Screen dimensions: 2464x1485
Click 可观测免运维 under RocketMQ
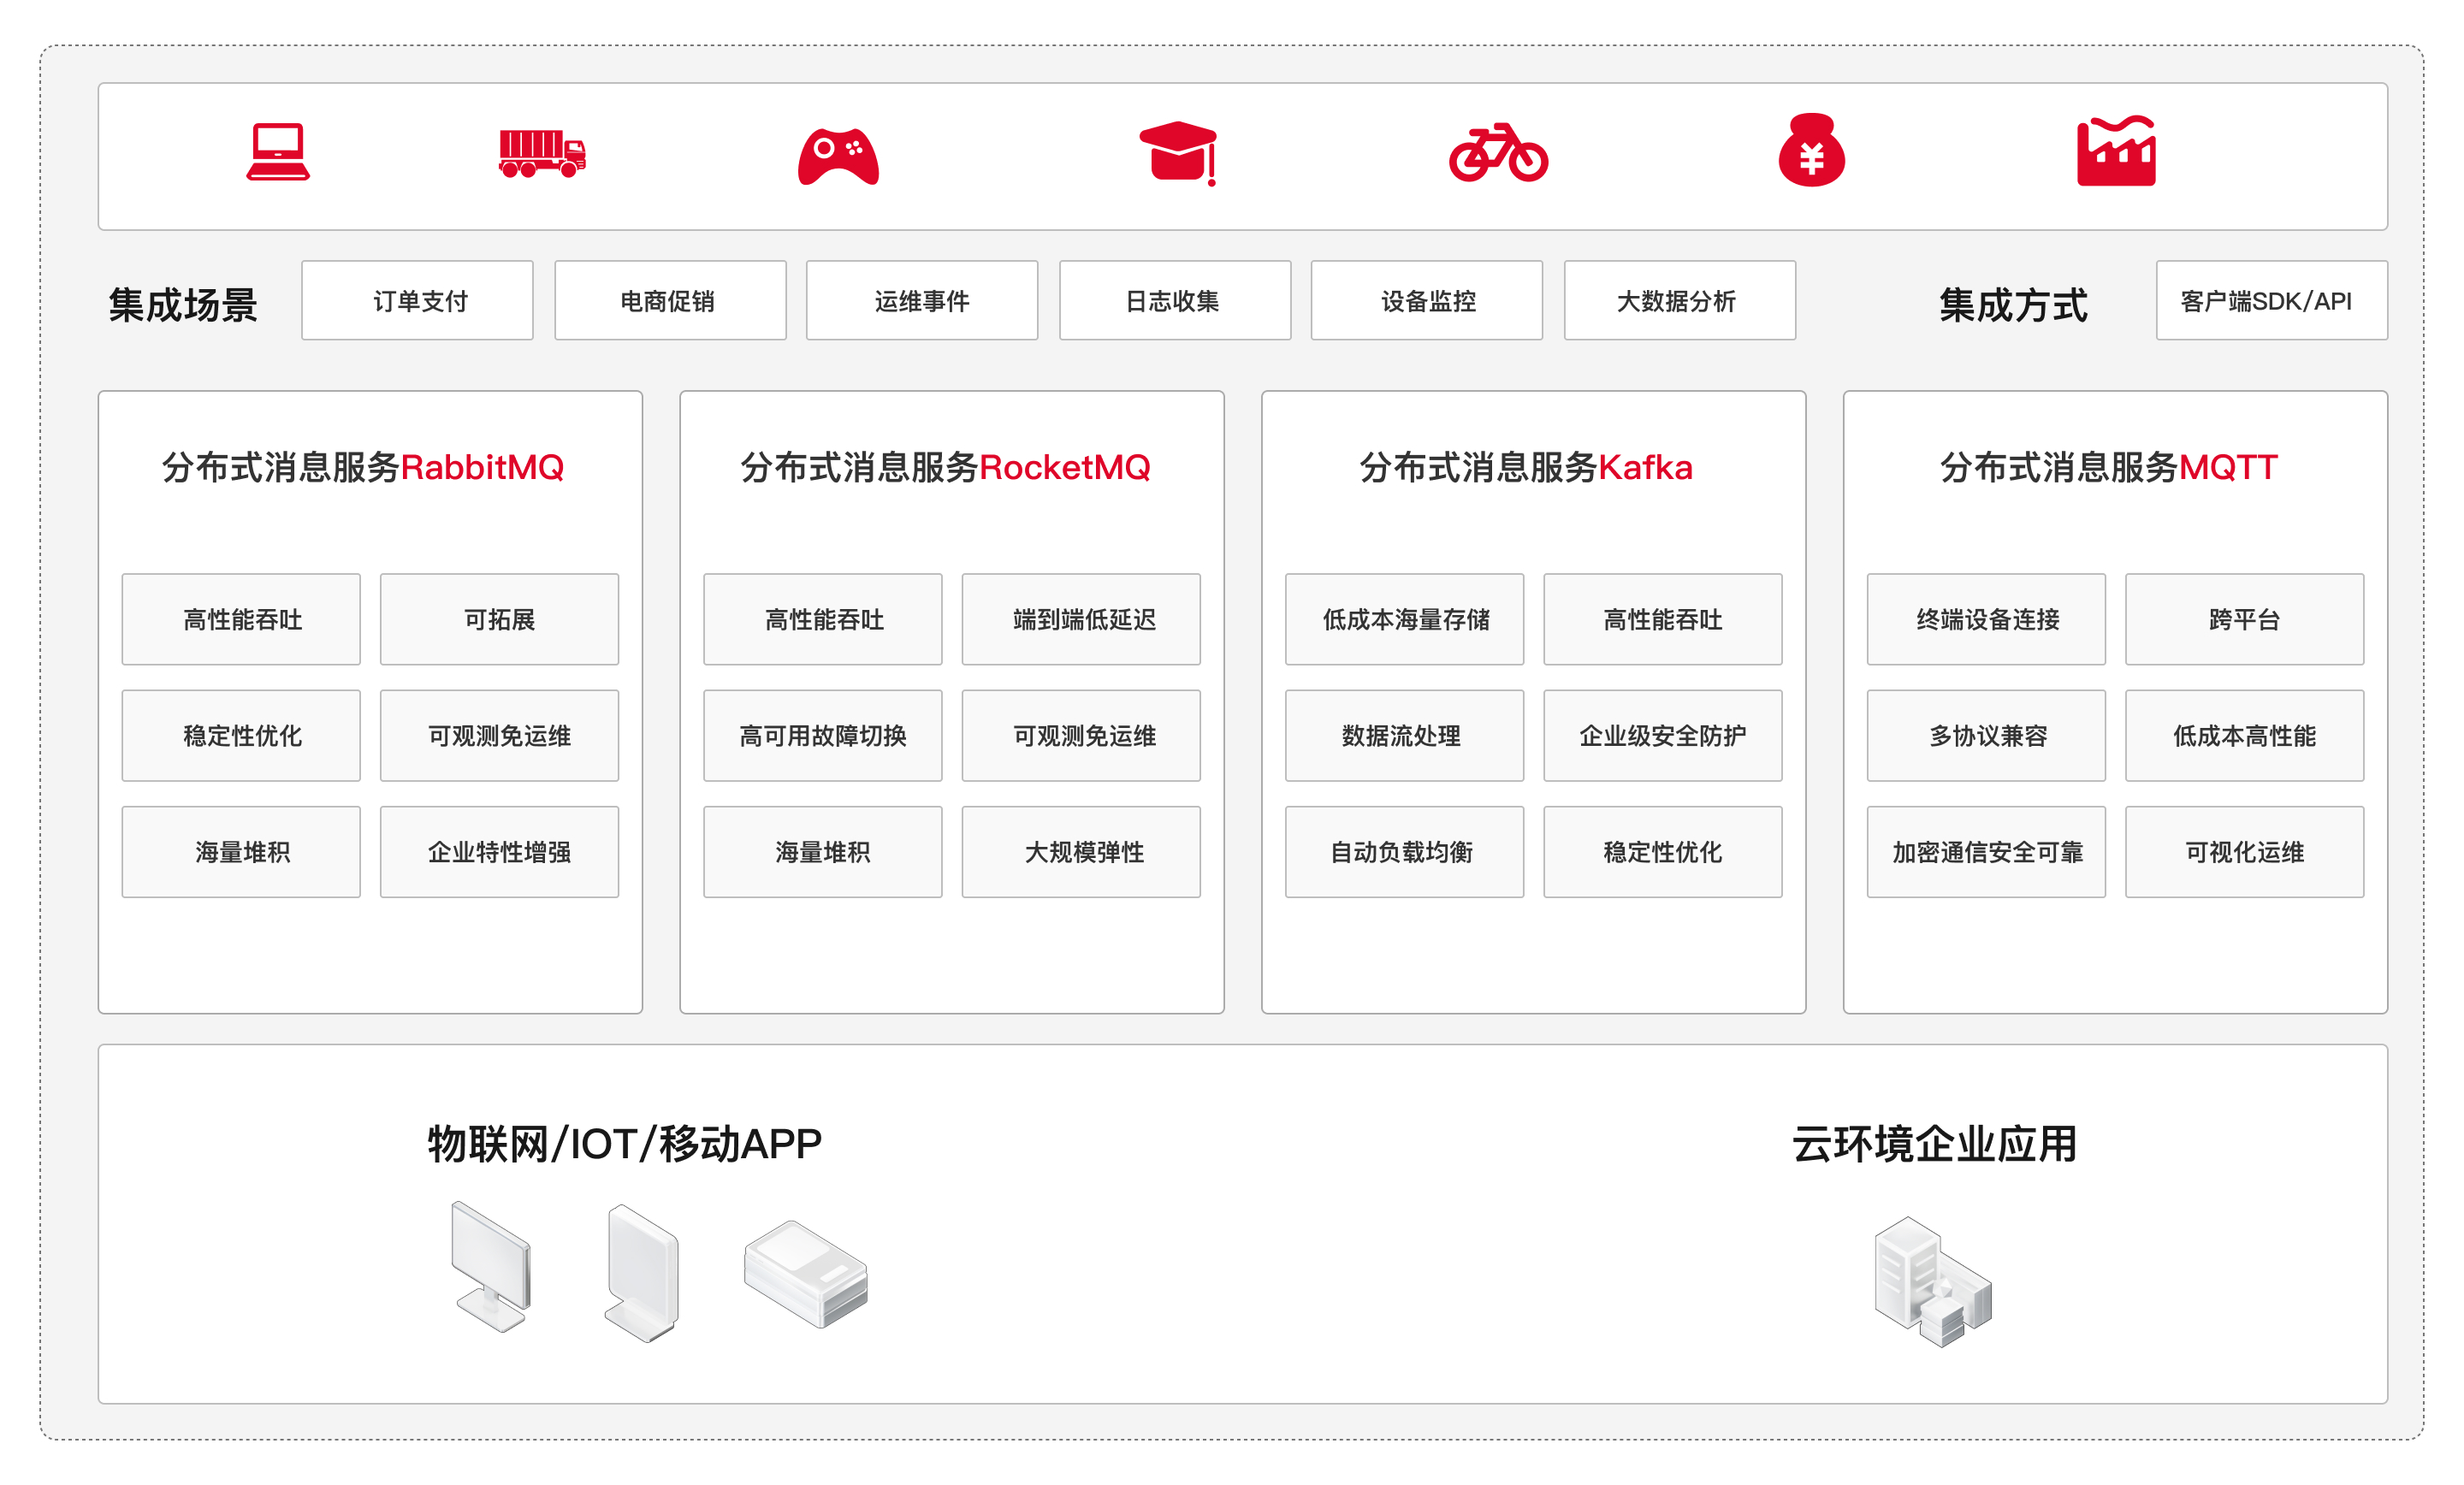(x=1081, y=735)
